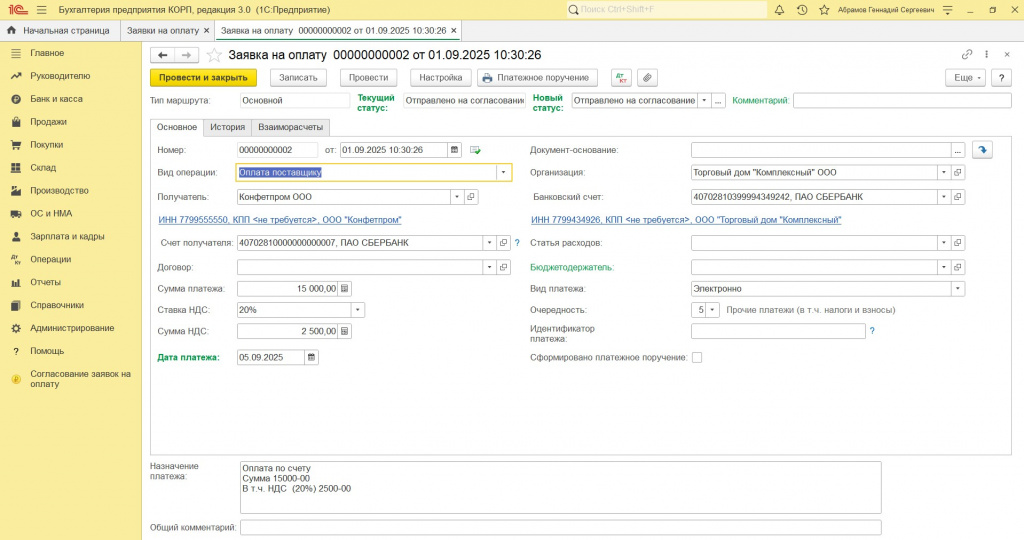Focus the search field Поиск Ctrl+Shift+F
Screen dimensions: 1024x540
click(667, 10)
